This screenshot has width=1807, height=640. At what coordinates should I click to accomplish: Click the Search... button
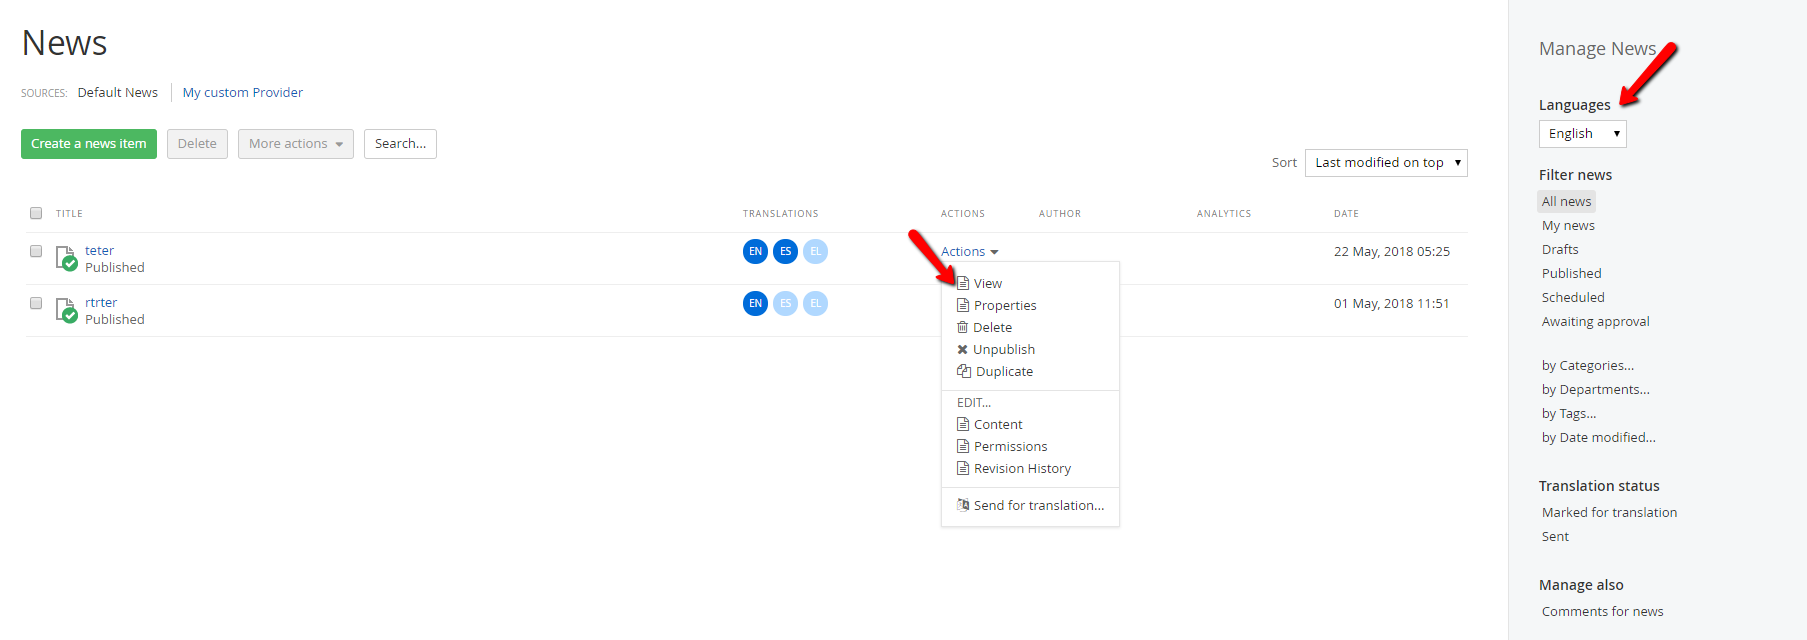point(400,144)
